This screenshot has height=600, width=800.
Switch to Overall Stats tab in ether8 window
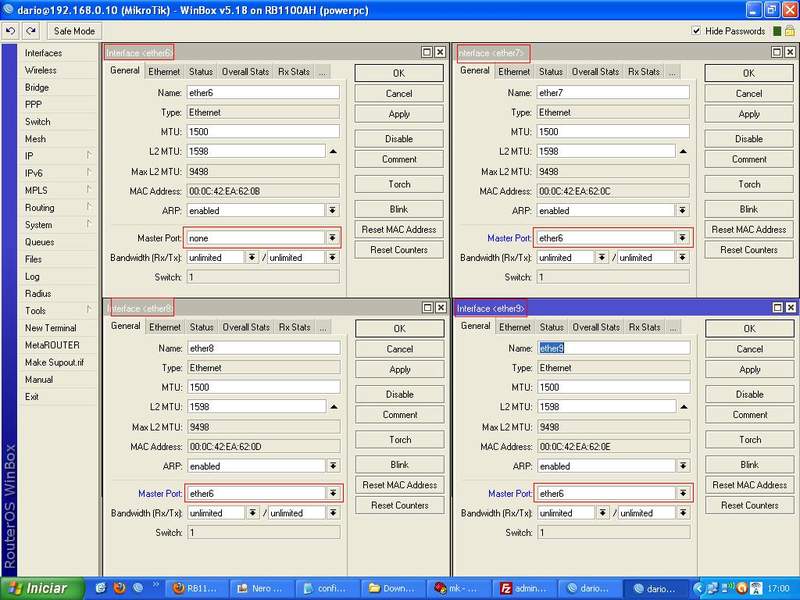(246, 327)
